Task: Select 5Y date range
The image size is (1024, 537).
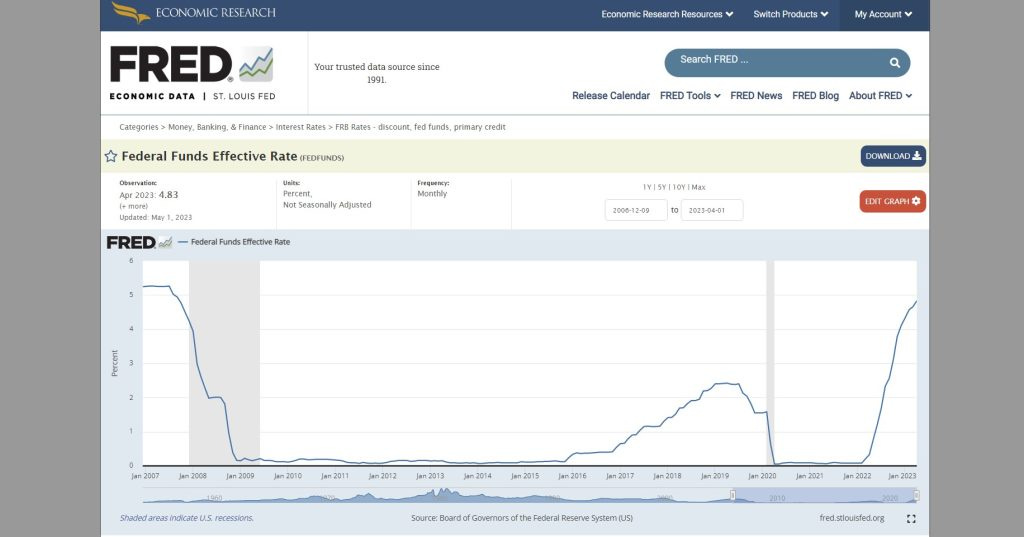Action: pyautogui.click(x=662, y=187)
